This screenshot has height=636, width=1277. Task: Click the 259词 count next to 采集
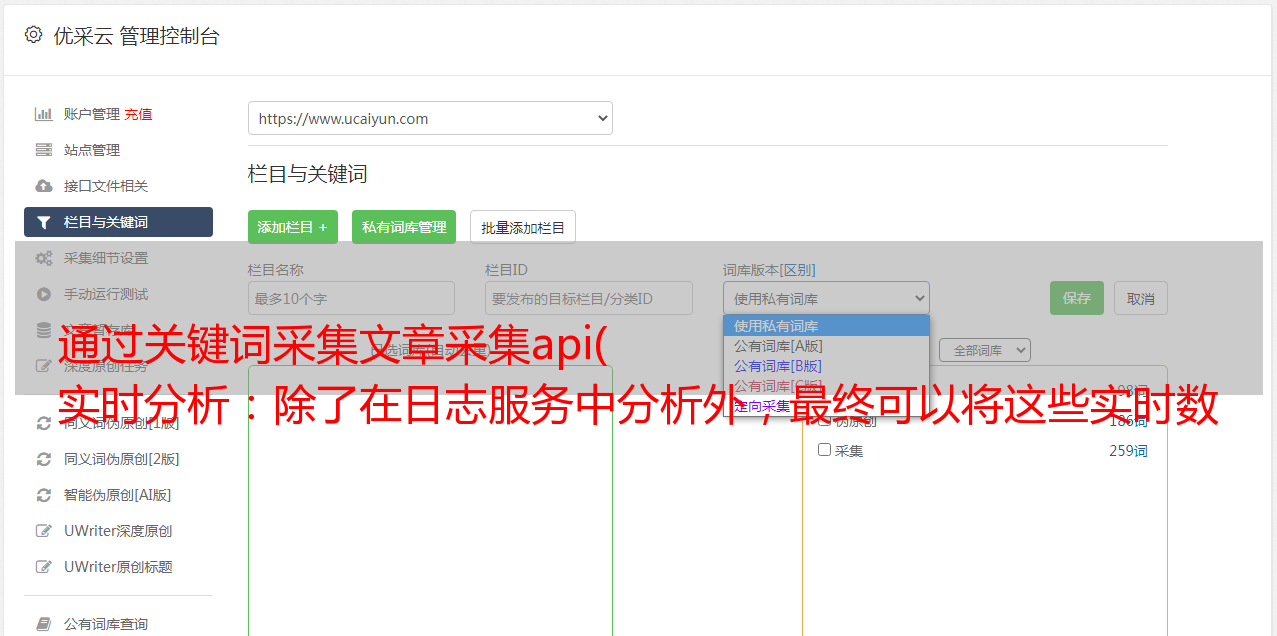pos(1128,451)
